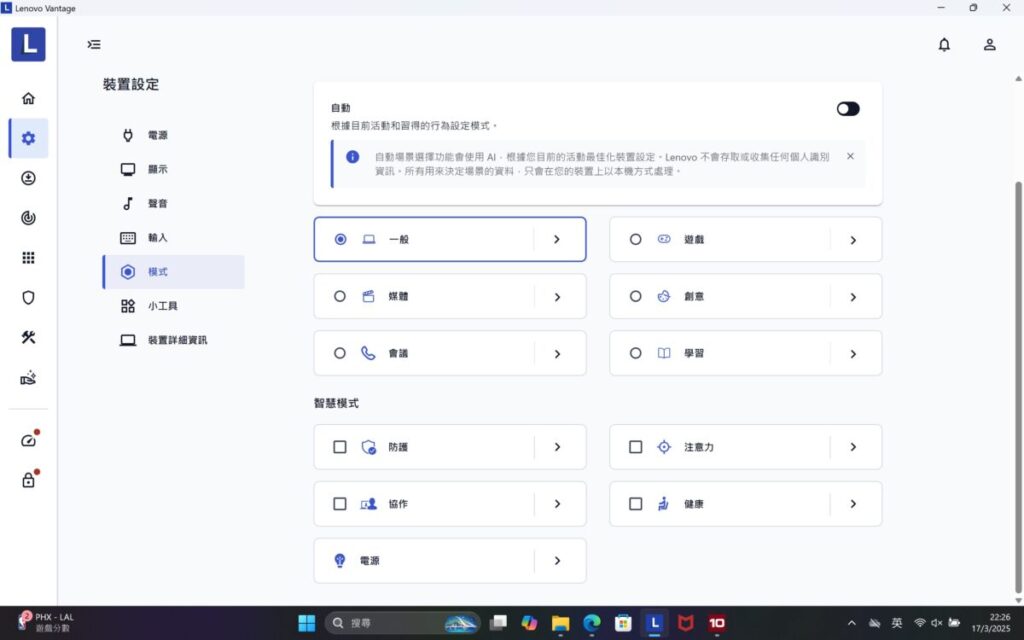The height and width of the screenshot is (640, 1024).
Task: Enable the 自動 auto mode toggle
Action: click(x=848, y=108)
